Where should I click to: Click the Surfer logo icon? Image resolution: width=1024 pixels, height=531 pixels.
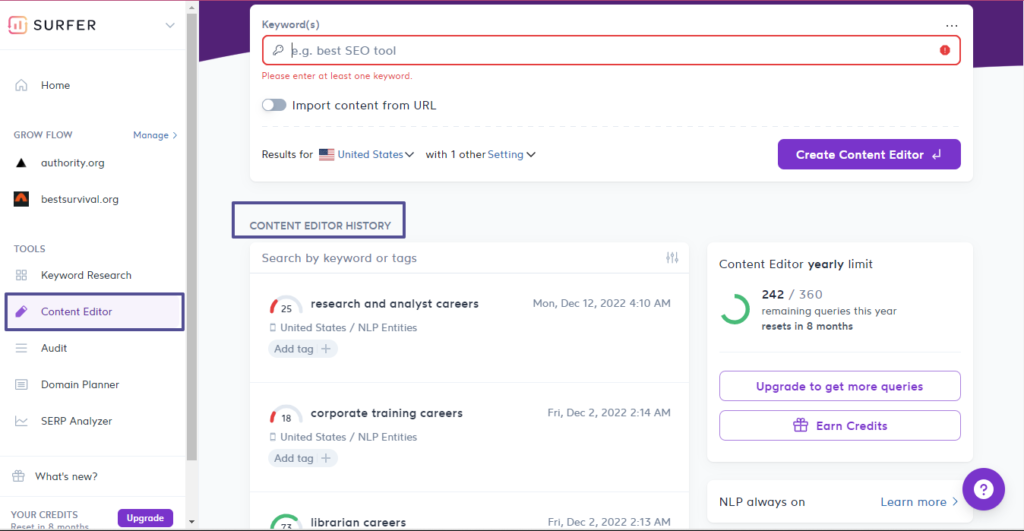click(18, 25)
